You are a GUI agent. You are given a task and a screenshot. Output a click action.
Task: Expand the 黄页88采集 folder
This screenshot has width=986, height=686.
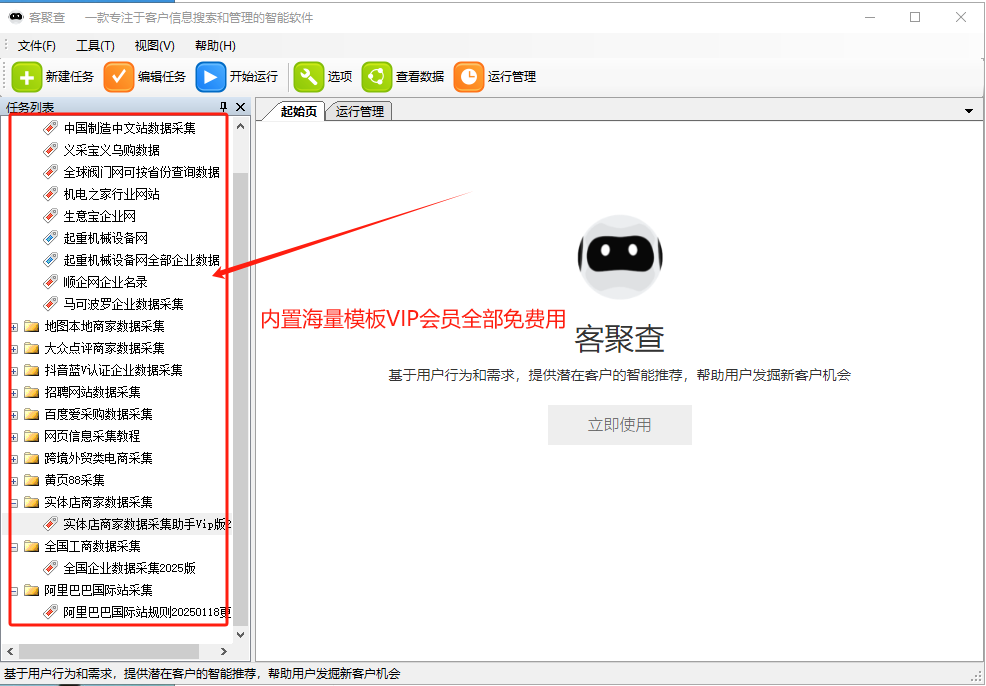pyautogui.click(x=14, y=481)
